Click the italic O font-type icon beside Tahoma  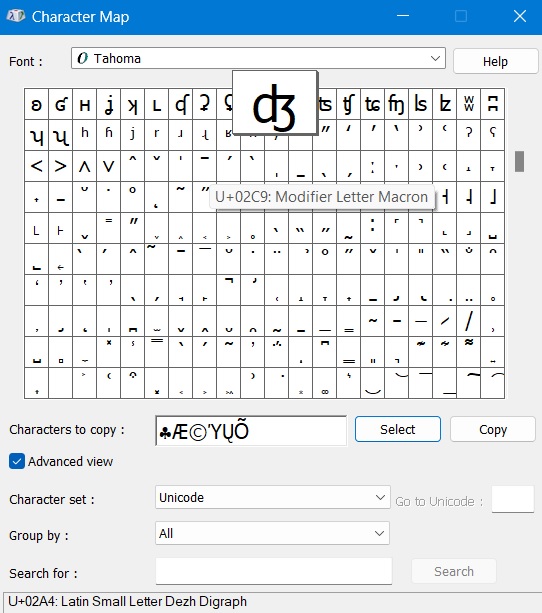click(83, 58)
